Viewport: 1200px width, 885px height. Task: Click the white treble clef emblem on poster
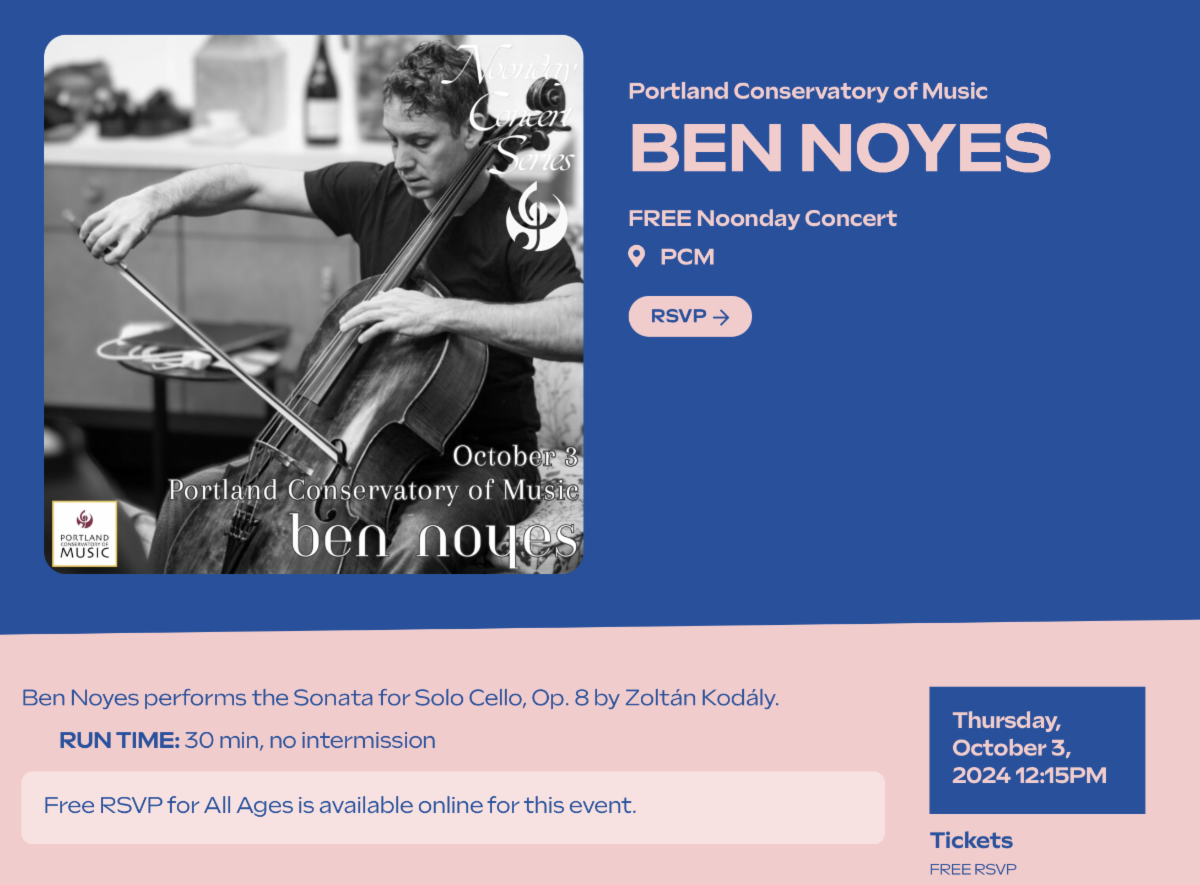[536, 217]
